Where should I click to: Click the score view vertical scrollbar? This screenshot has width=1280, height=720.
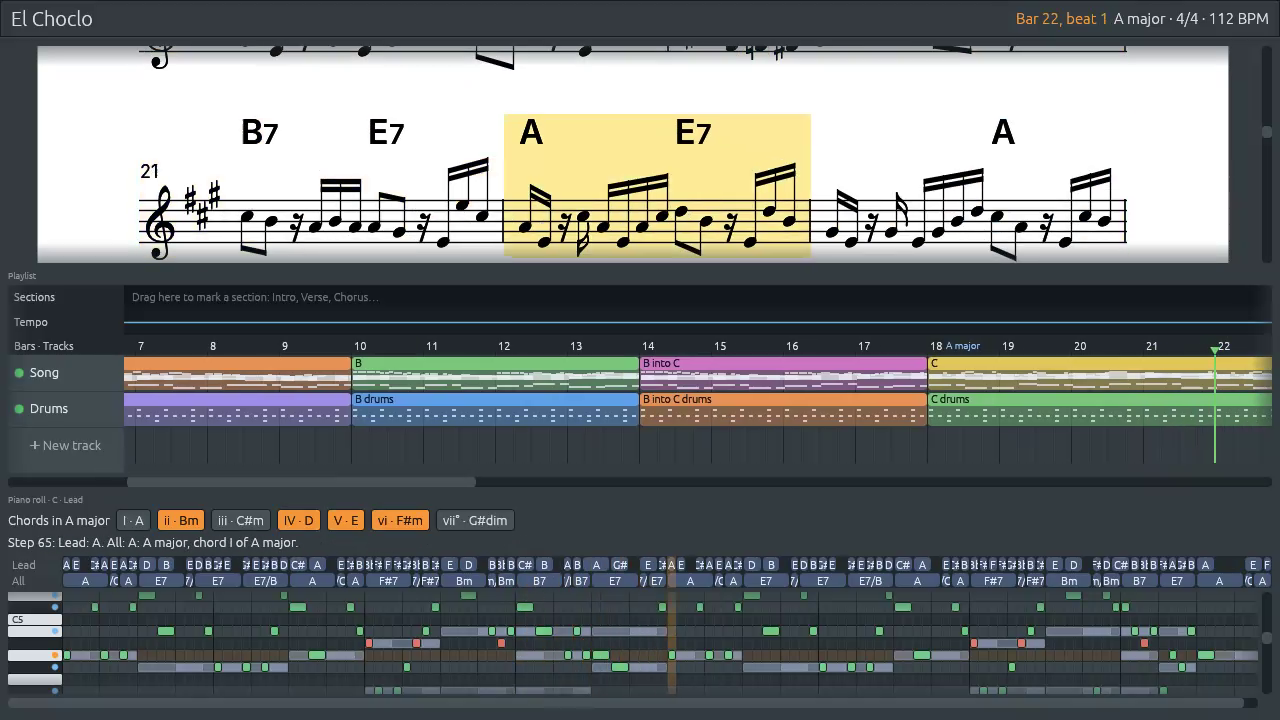[1267, 131]
